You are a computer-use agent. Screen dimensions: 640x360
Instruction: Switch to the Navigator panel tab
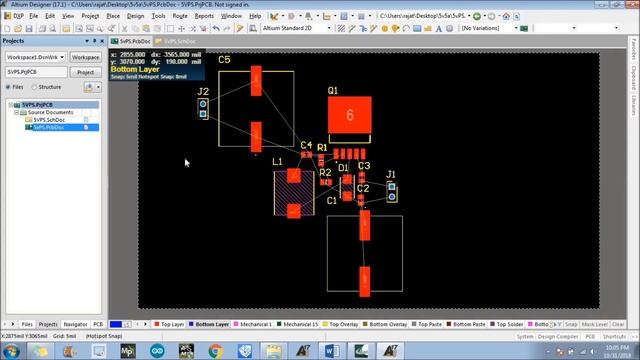pyautogui.click(x=76, y=324)
